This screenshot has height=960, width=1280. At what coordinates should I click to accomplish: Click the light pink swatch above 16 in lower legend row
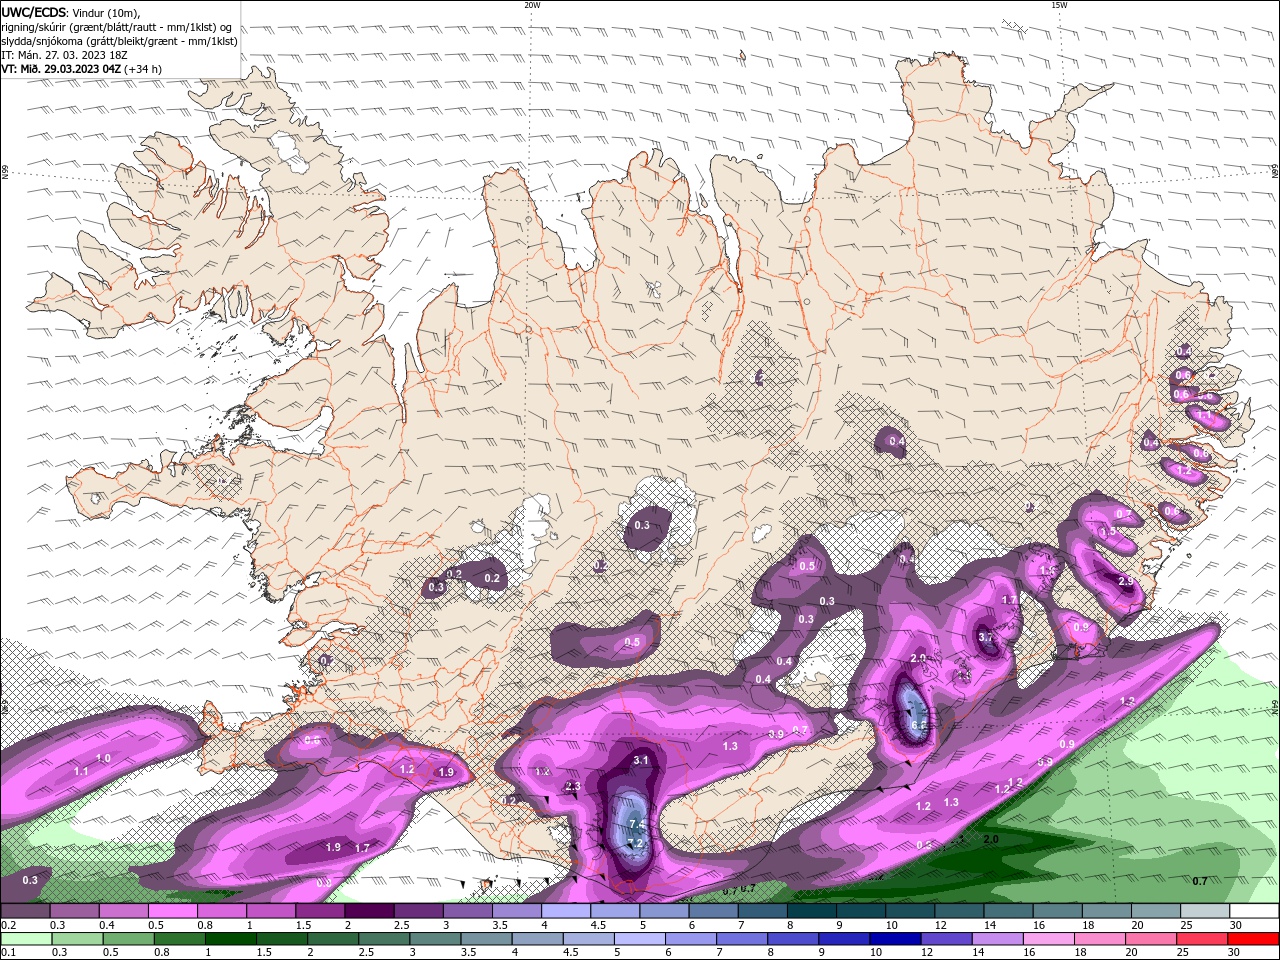pyautogui.click(x=1048, y=939)
